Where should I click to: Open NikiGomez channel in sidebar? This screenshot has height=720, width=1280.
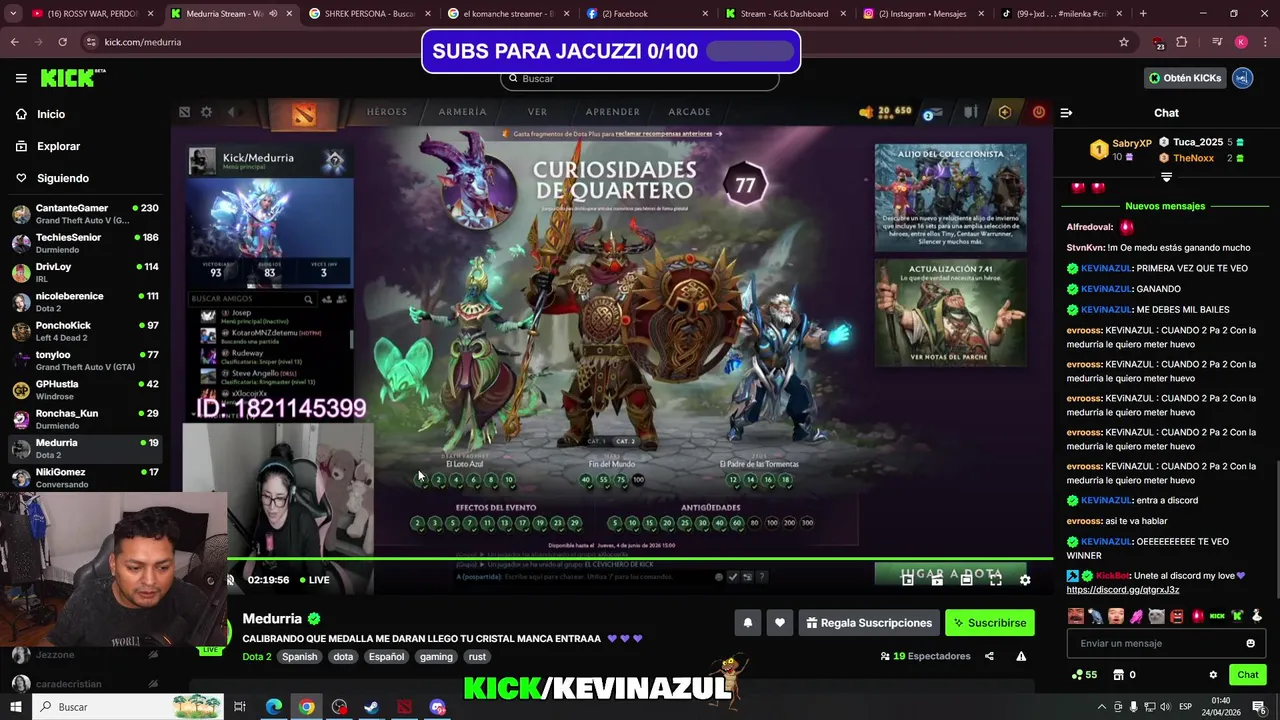click(x=86, y=478)
